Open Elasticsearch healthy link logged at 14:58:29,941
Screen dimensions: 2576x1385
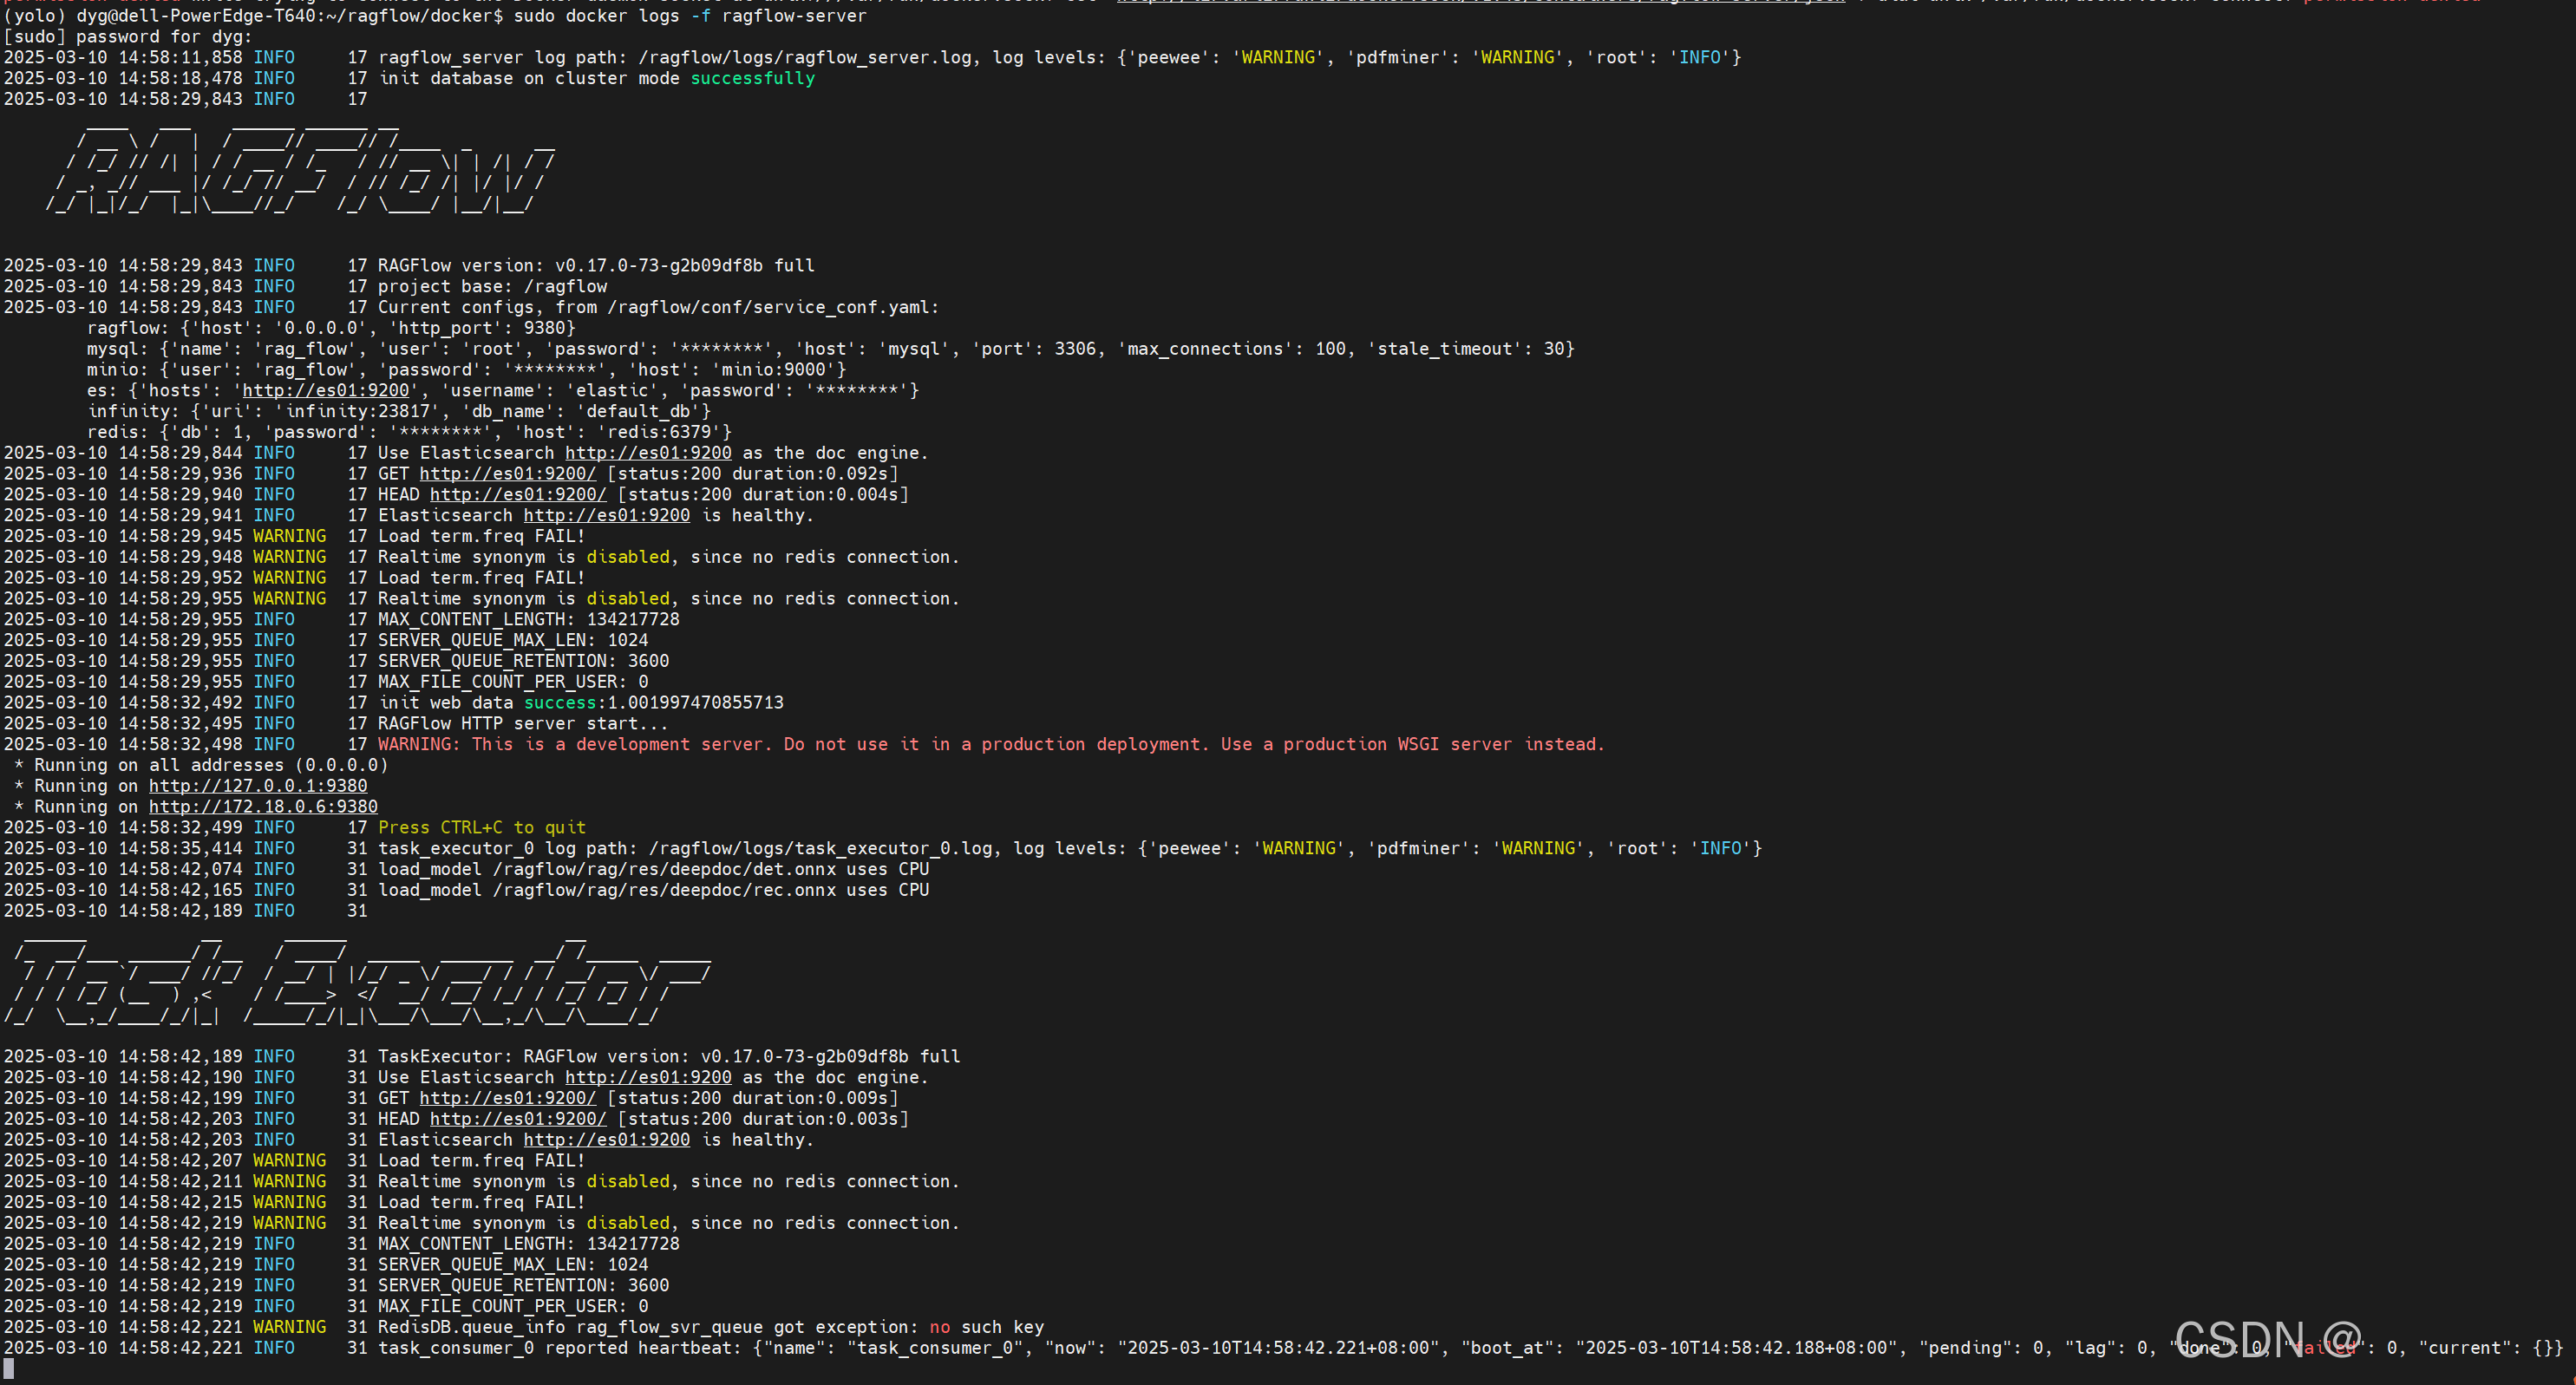(x=606, y=516)
